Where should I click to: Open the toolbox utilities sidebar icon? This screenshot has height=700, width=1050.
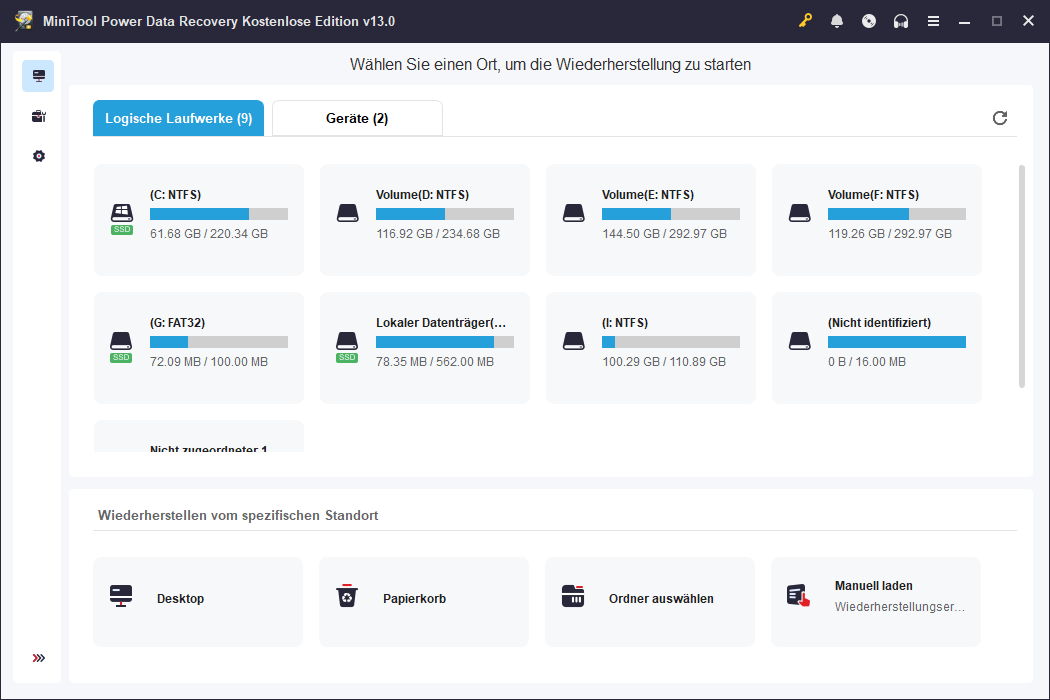pos(38,116)
